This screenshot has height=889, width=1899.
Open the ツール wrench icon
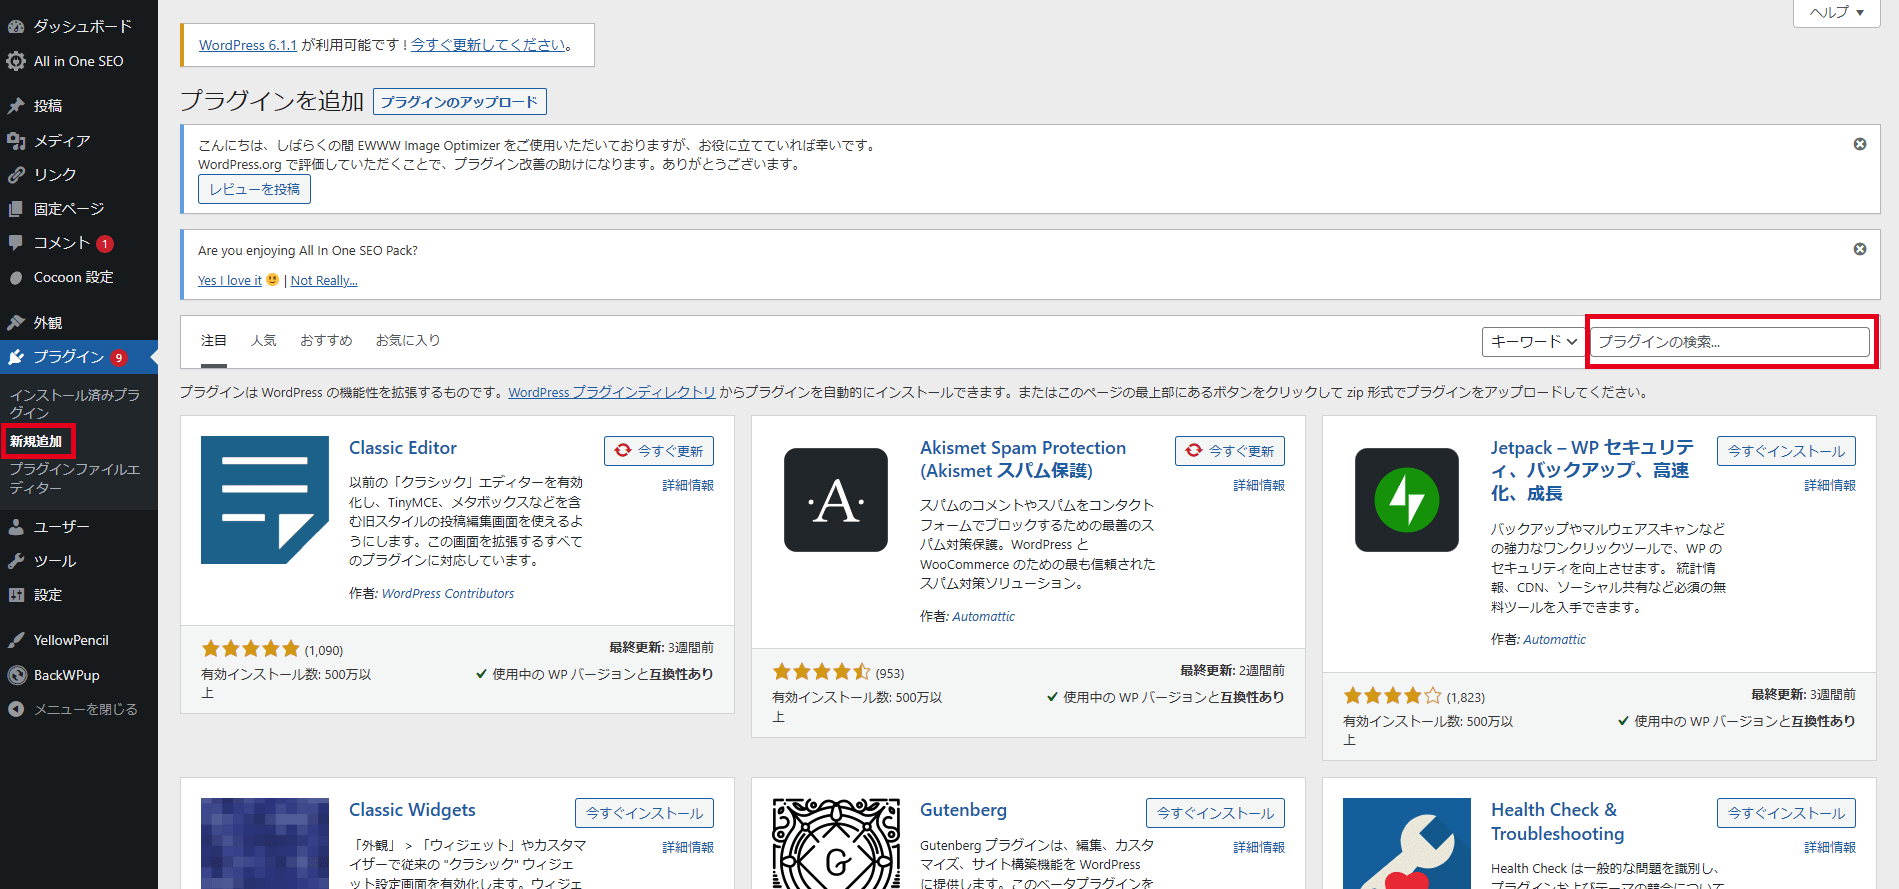(x=16, y=561)
